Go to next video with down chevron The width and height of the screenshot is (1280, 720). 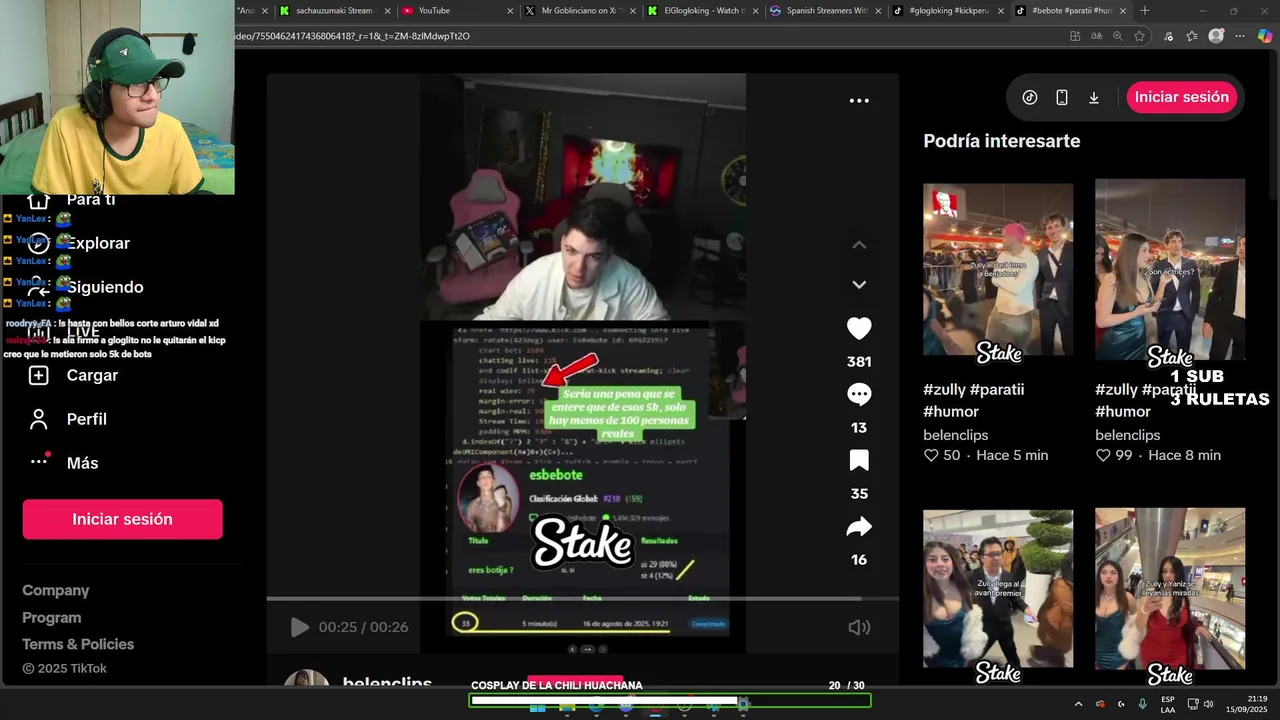(x=859, y=285)
